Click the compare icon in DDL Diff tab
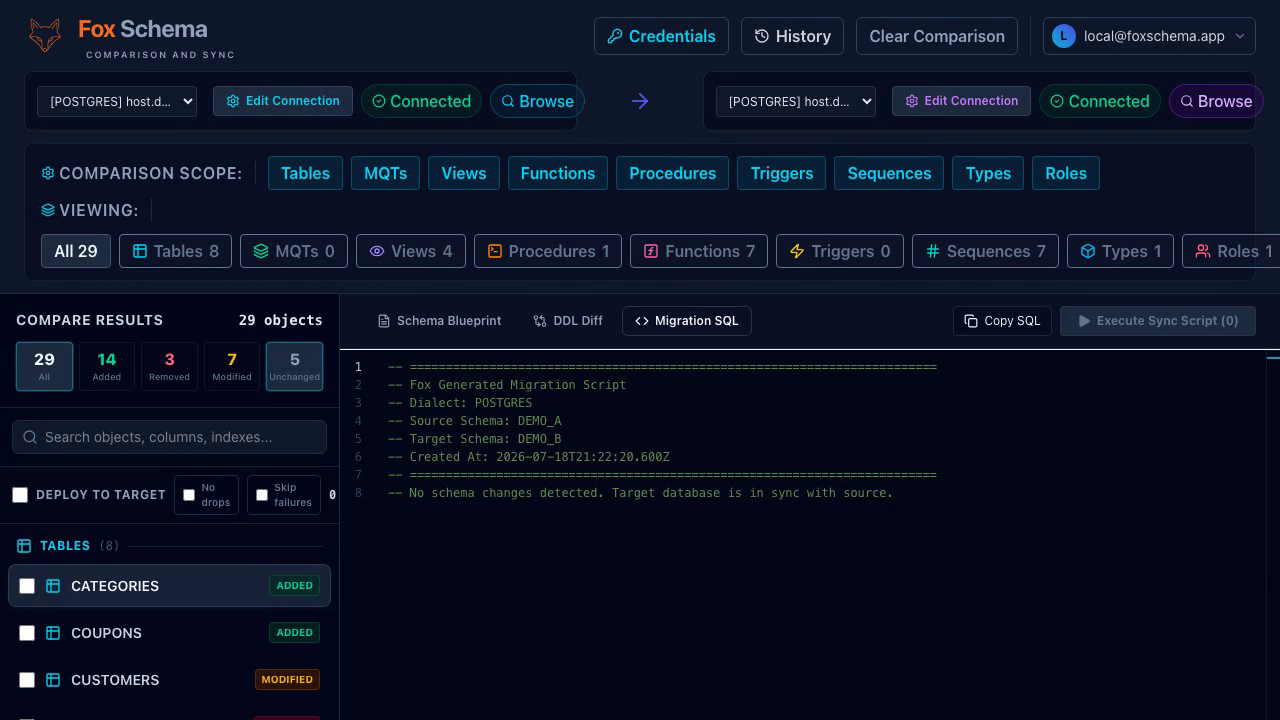Image resolution: width=1280 pixels, height=720 pixels. pos(540,321)
